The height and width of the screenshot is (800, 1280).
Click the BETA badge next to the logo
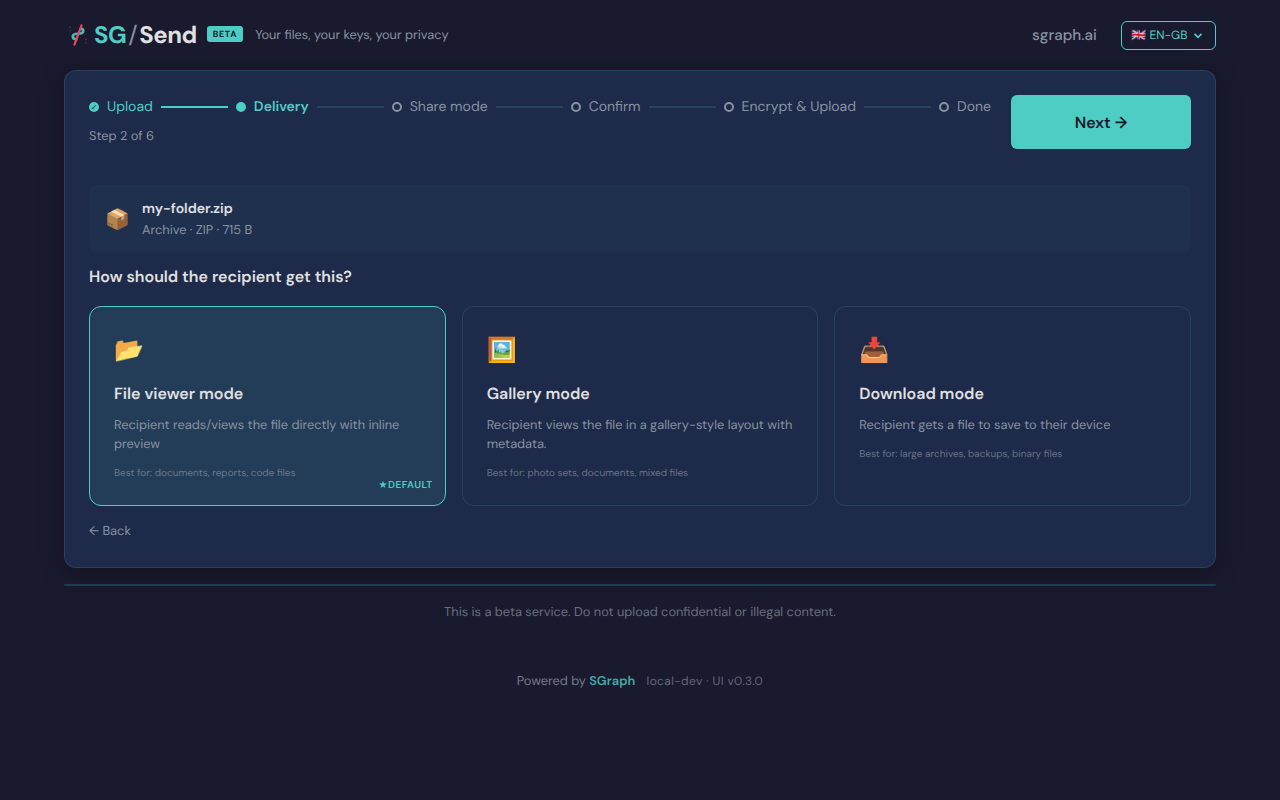pos(224,34)
